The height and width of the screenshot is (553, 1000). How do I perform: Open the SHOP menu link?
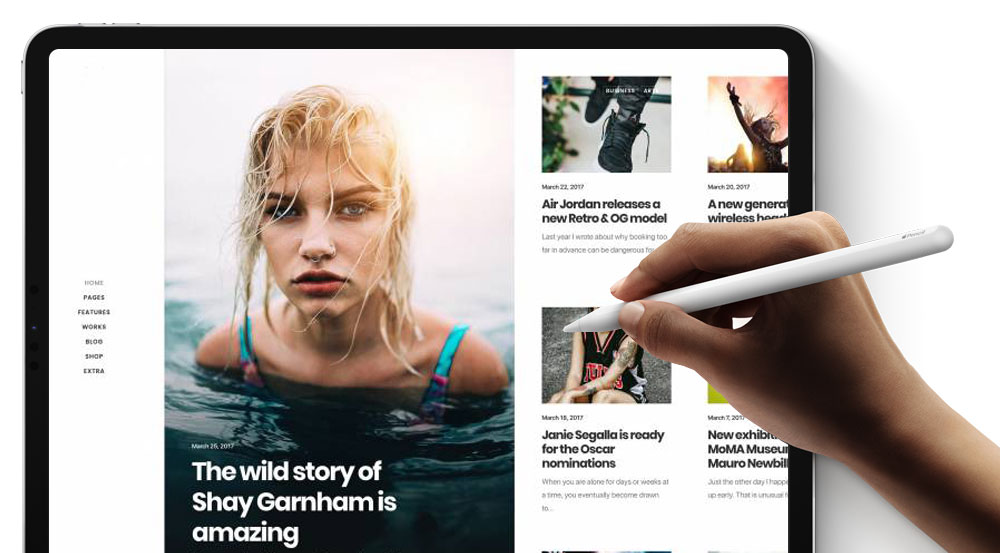(94, 356)
